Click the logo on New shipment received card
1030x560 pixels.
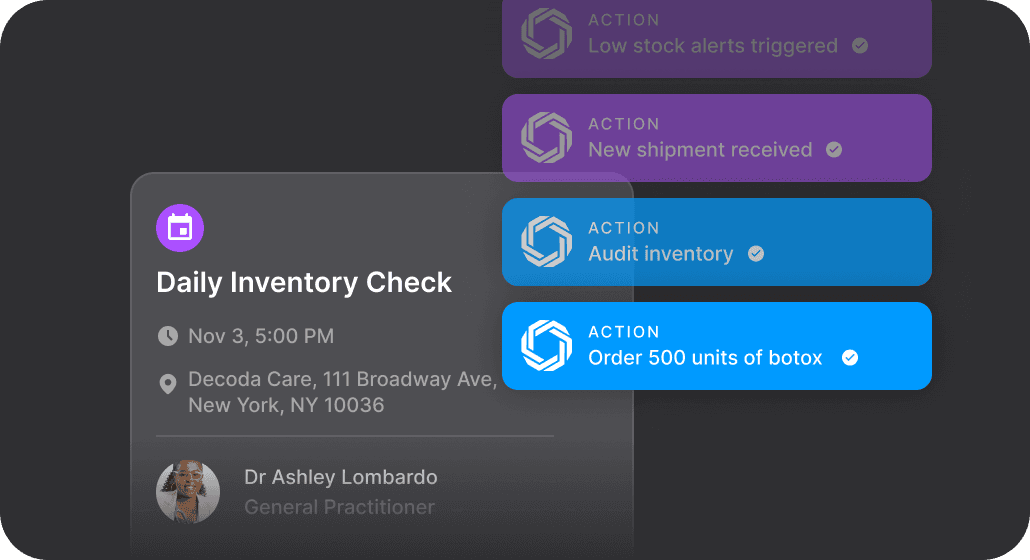coord(546,138)
